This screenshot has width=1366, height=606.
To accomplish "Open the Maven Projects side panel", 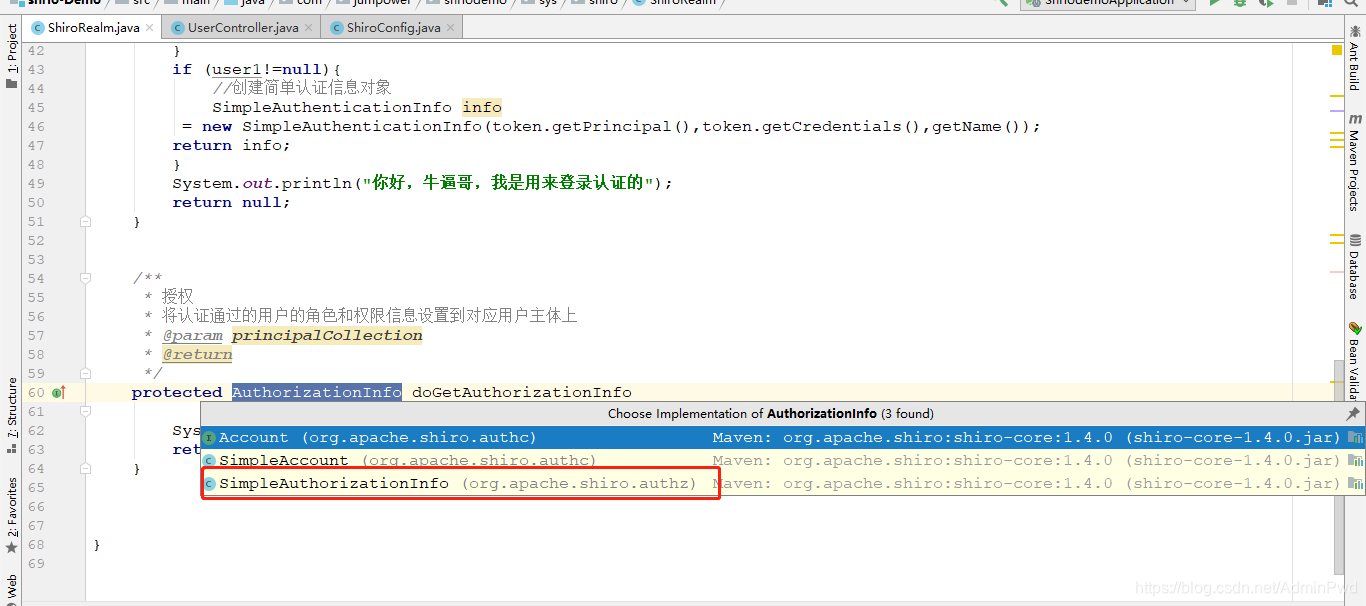I will pos(1355,162).
